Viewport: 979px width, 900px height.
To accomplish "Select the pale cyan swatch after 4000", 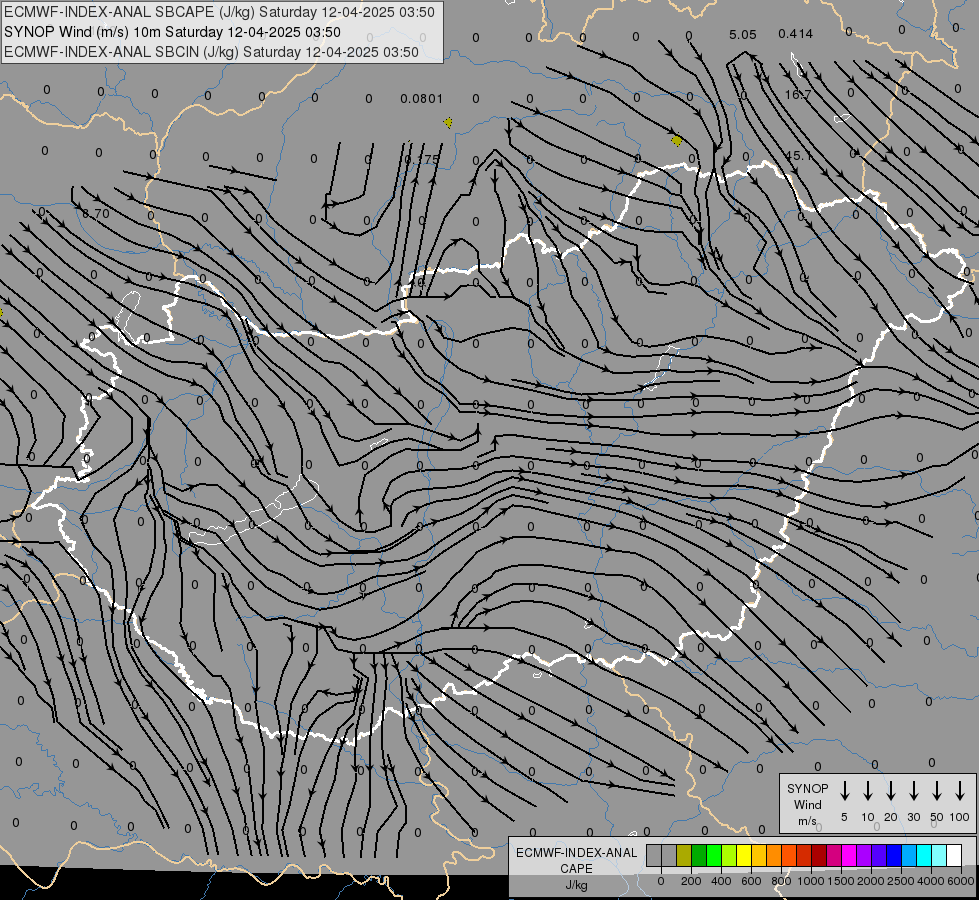I will tap(938, 855).
